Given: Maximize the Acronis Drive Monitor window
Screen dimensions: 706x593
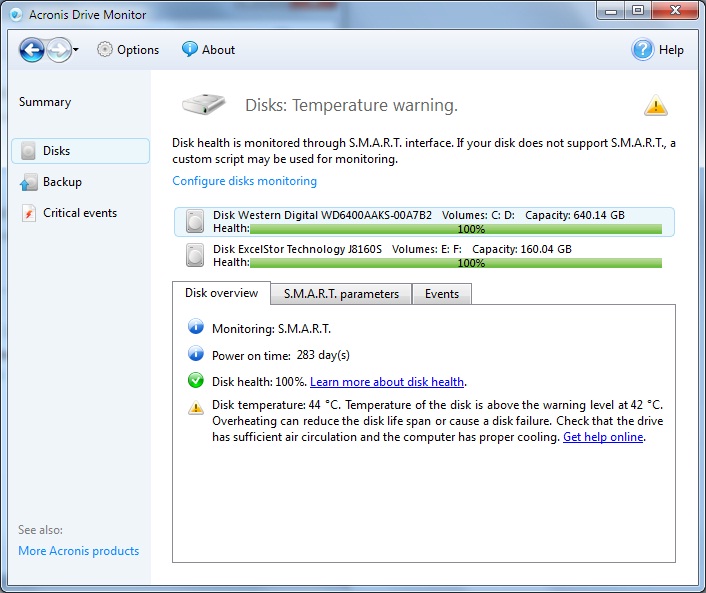Looking at the screenshot, I should 638,11.
